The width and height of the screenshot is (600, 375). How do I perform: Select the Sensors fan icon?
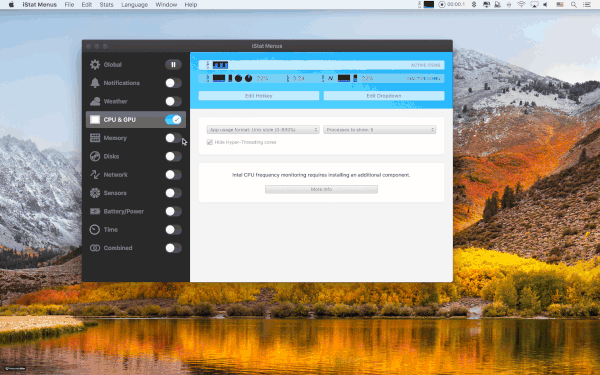(95, 193)
